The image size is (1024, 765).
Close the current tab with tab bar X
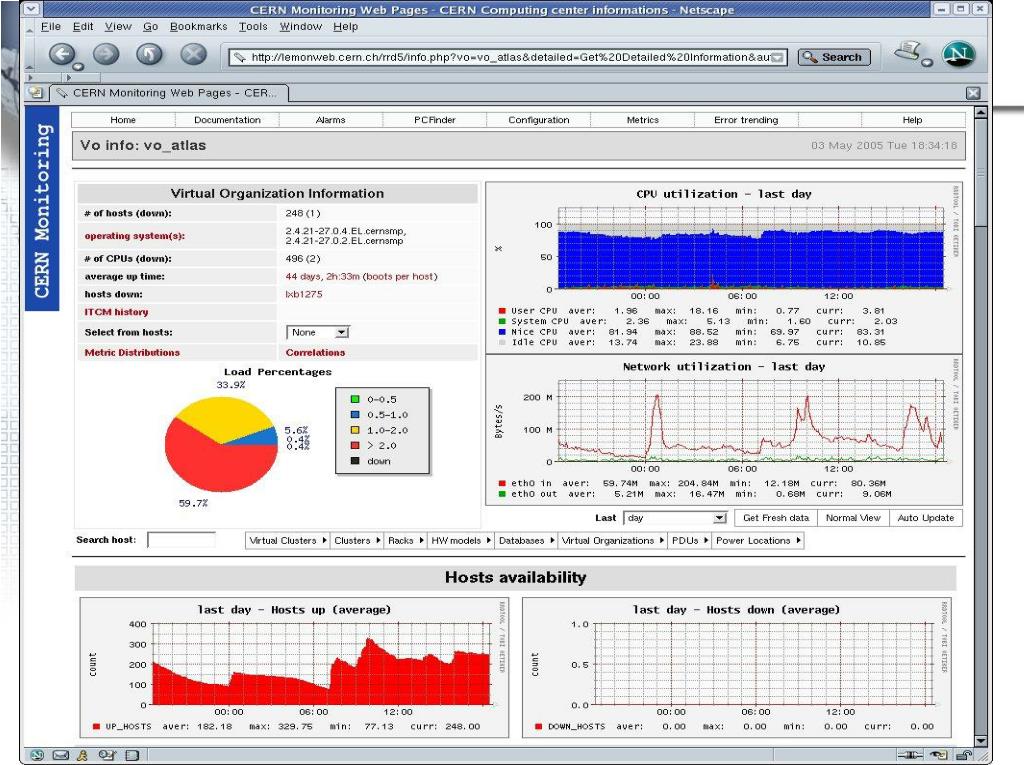coord(973,93)
